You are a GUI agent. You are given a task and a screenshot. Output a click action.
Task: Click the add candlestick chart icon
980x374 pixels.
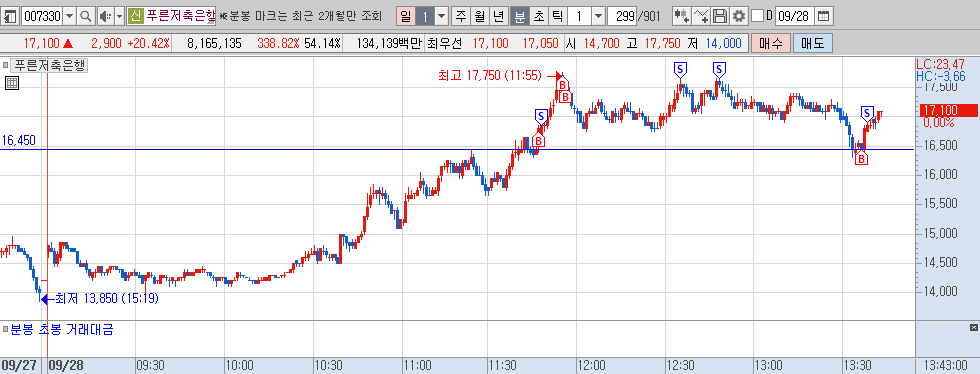coord(681,16)
